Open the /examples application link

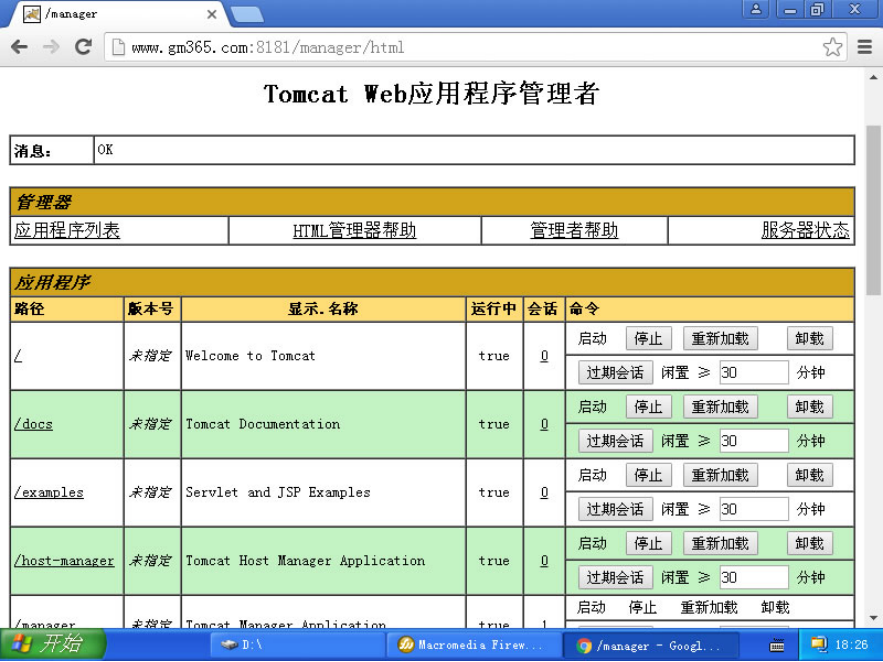(x=49, y=493)
